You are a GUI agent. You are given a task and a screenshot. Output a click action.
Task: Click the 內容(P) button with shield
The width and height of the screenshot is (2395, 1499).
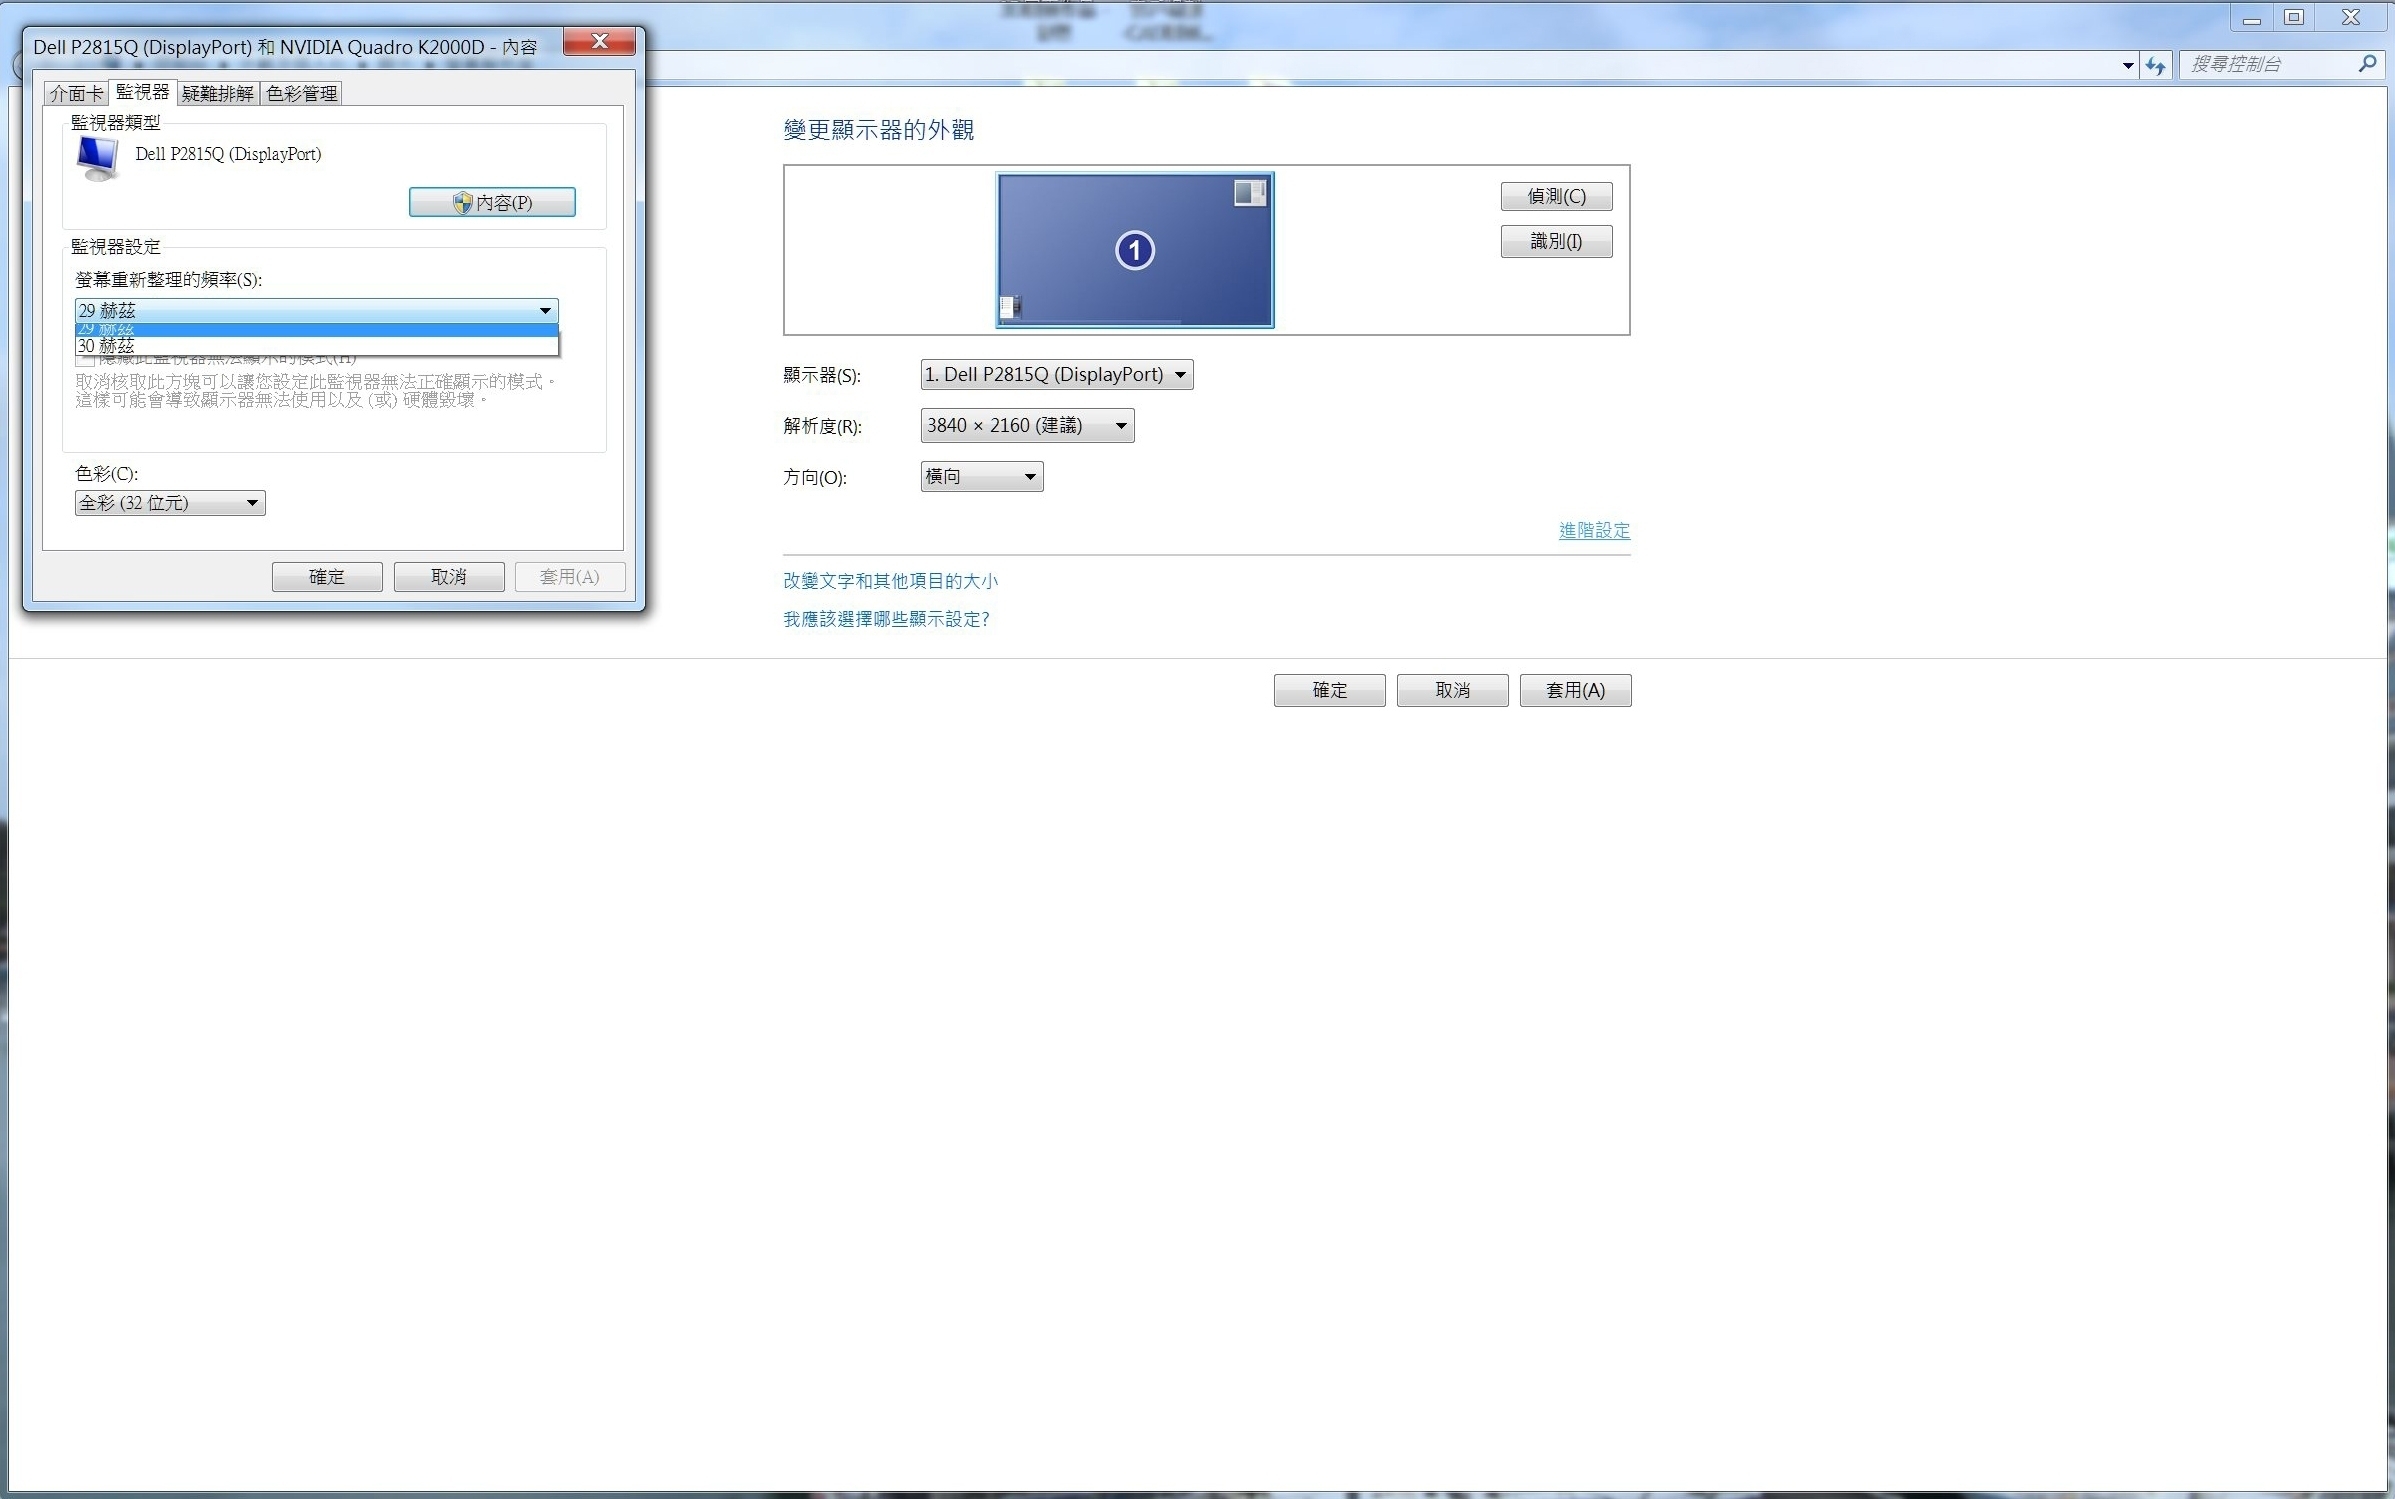tap(492, 203)
